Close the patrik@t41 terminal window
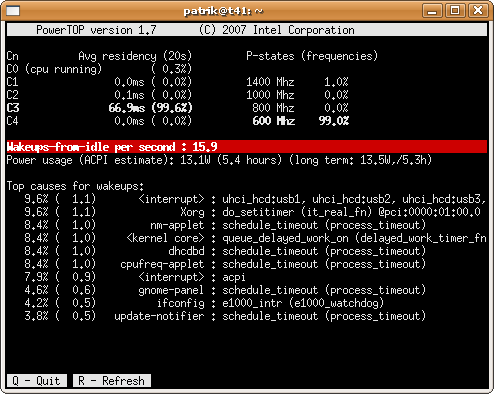 (x=478, y=11)
